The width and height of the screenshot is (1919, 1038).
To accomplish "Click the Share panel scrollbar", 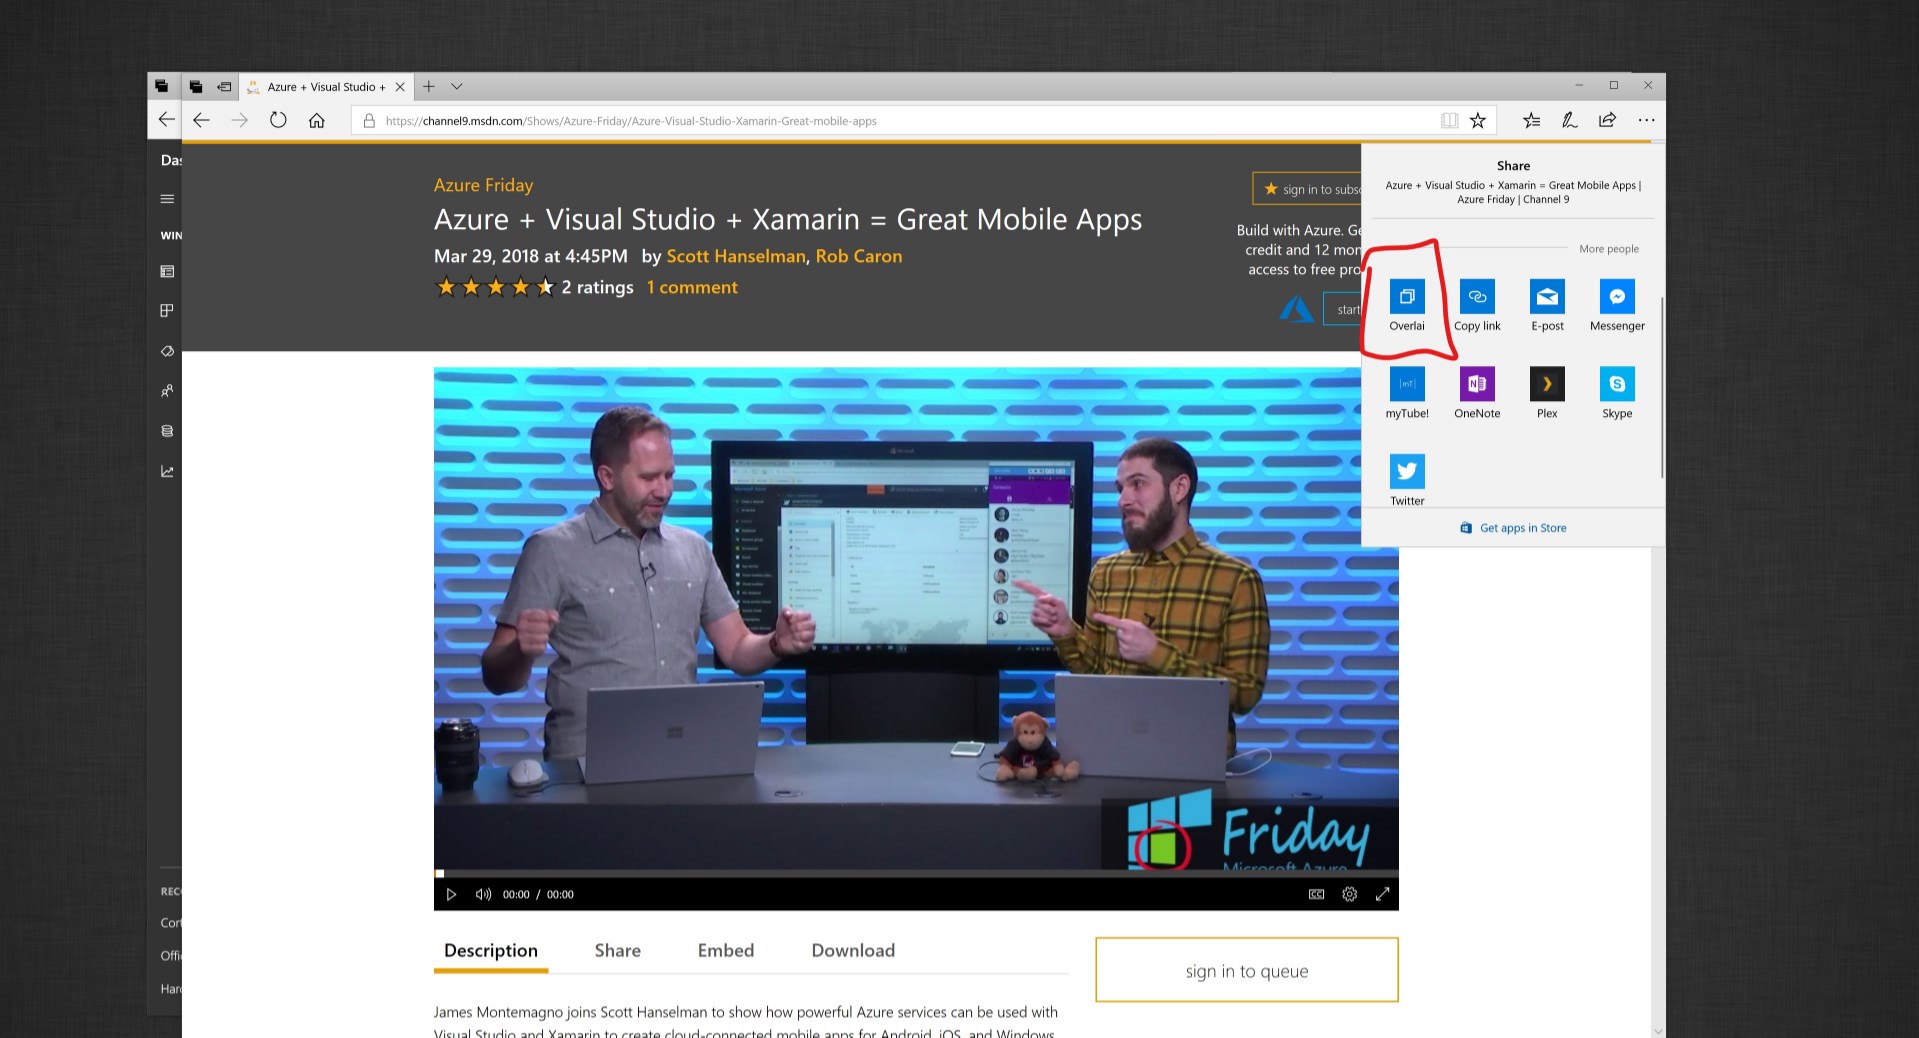I will 1661,387.
